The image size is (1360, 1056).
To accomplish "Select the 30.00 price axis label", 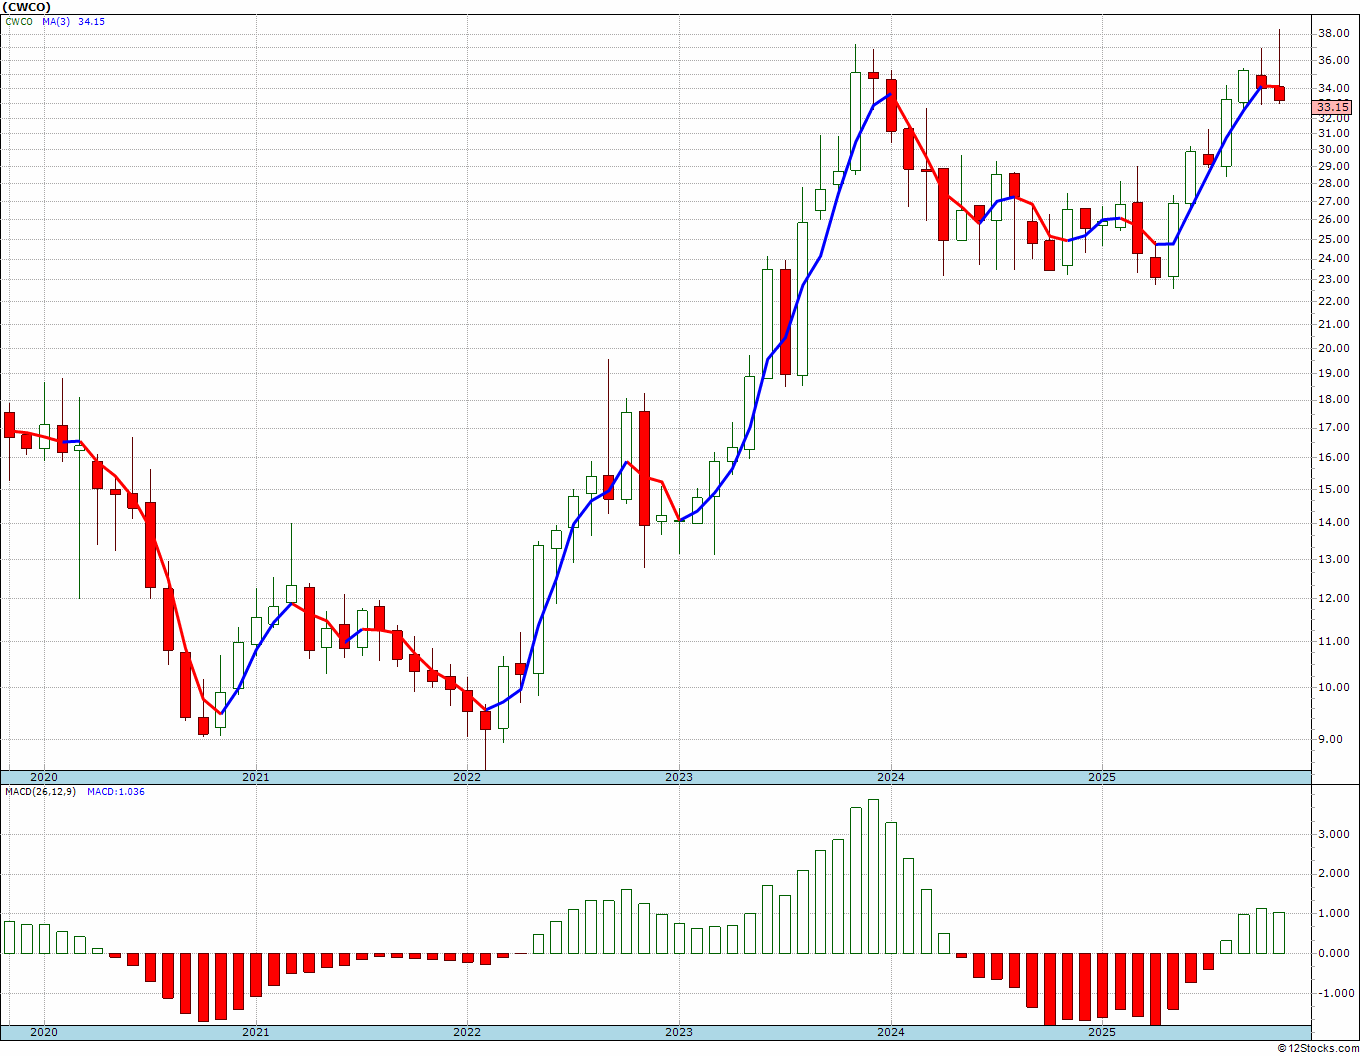I will [x=1334, y=150].
